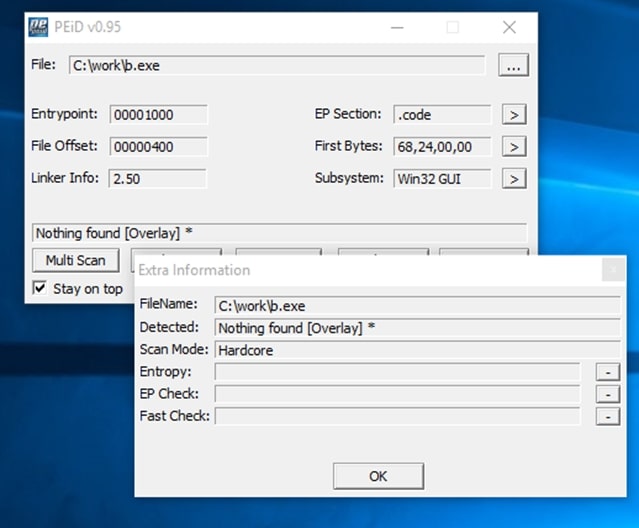Click the 'PEiD v0.95' window title text
The image size is (639, 528).
[88, 27]
